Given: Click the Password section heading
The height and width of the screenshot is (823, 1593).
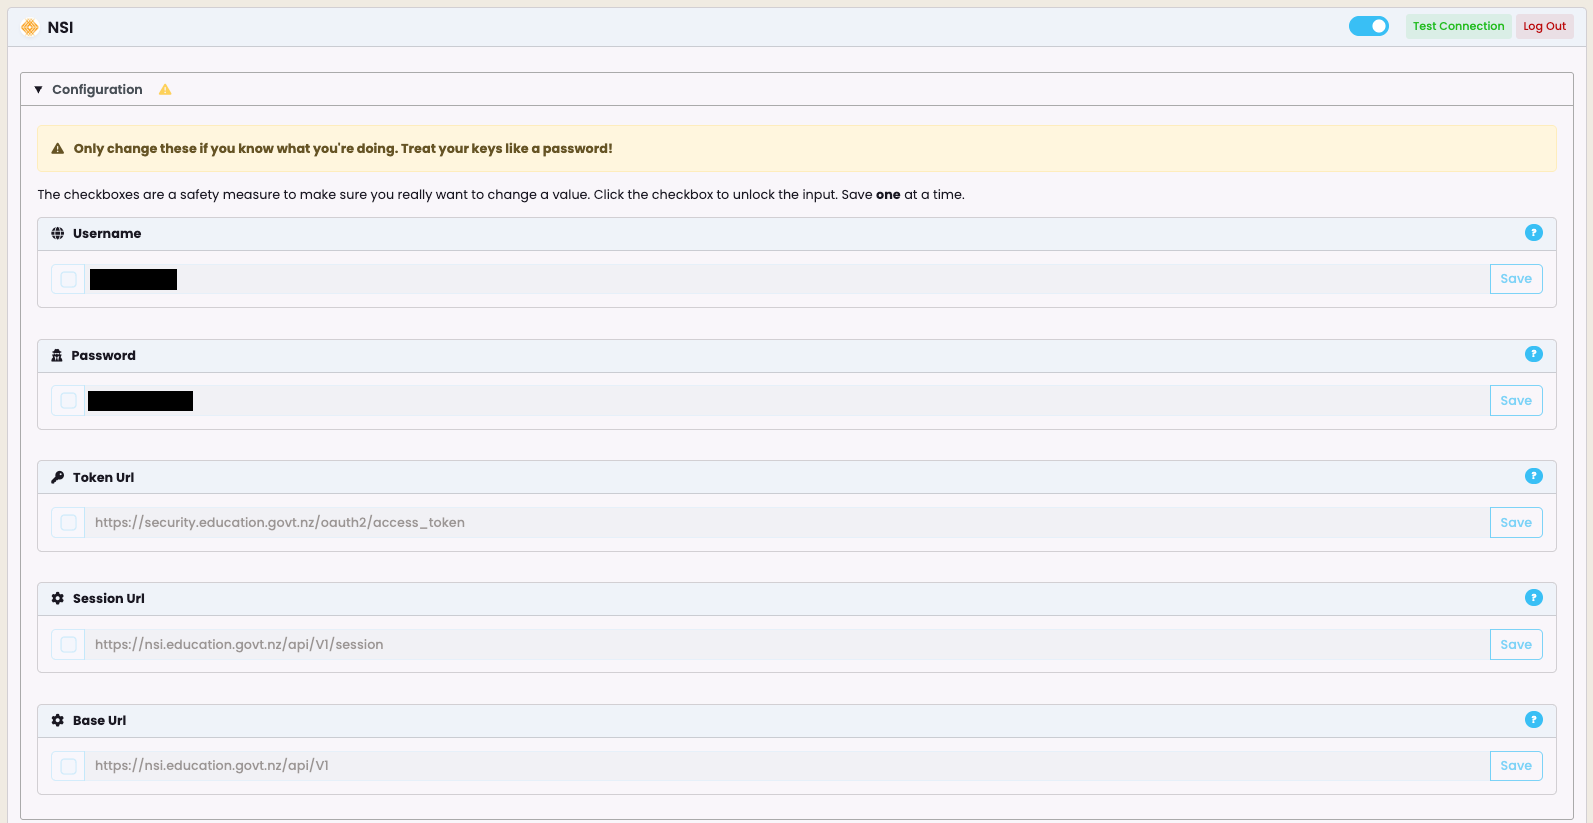Looking at the screenshot, I should (103, 356).
